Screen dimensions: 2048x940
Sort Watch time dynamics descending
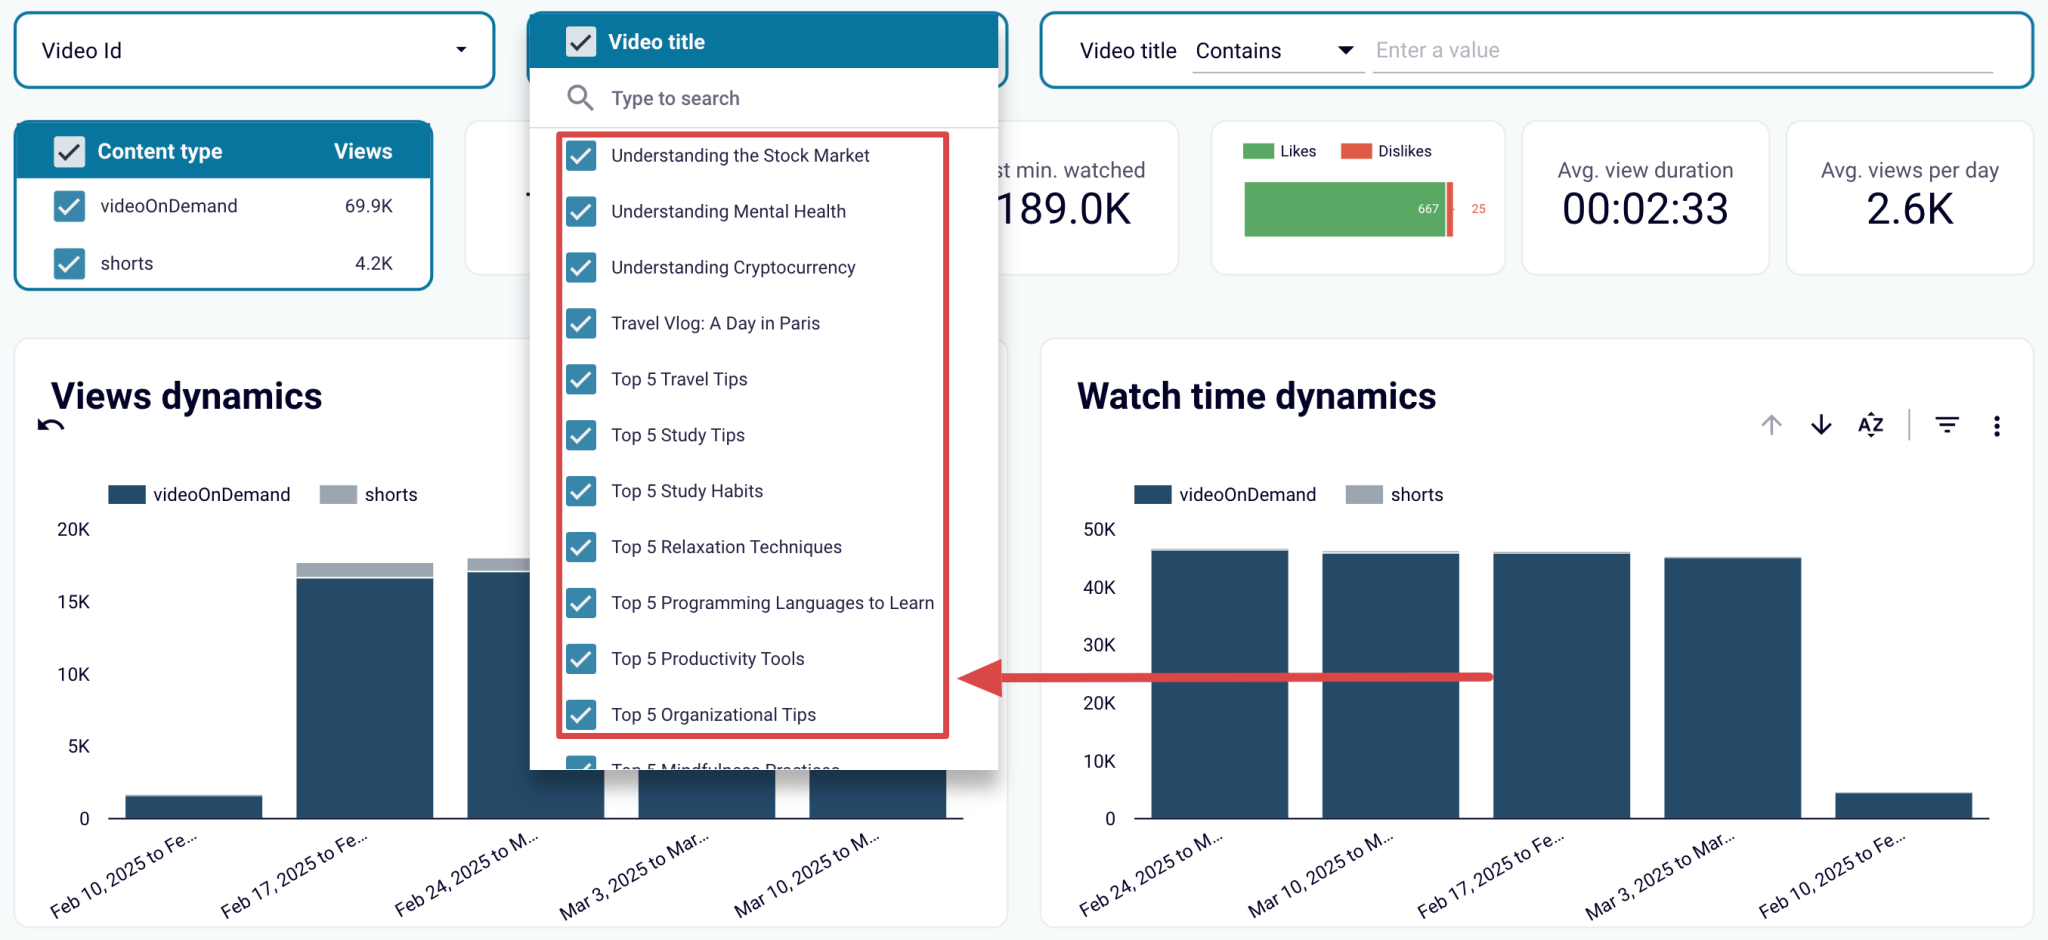point(1820,424)
